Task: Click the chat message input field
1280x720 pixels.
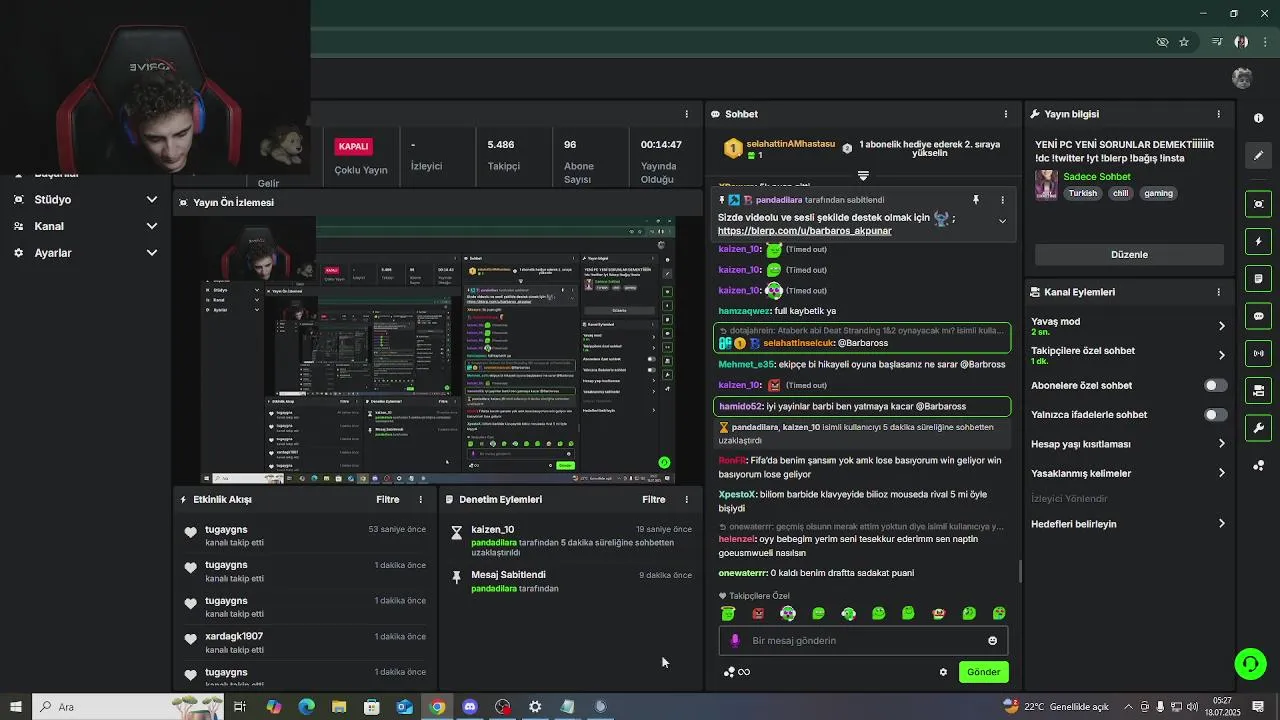Action: click(x=863, y=641)
